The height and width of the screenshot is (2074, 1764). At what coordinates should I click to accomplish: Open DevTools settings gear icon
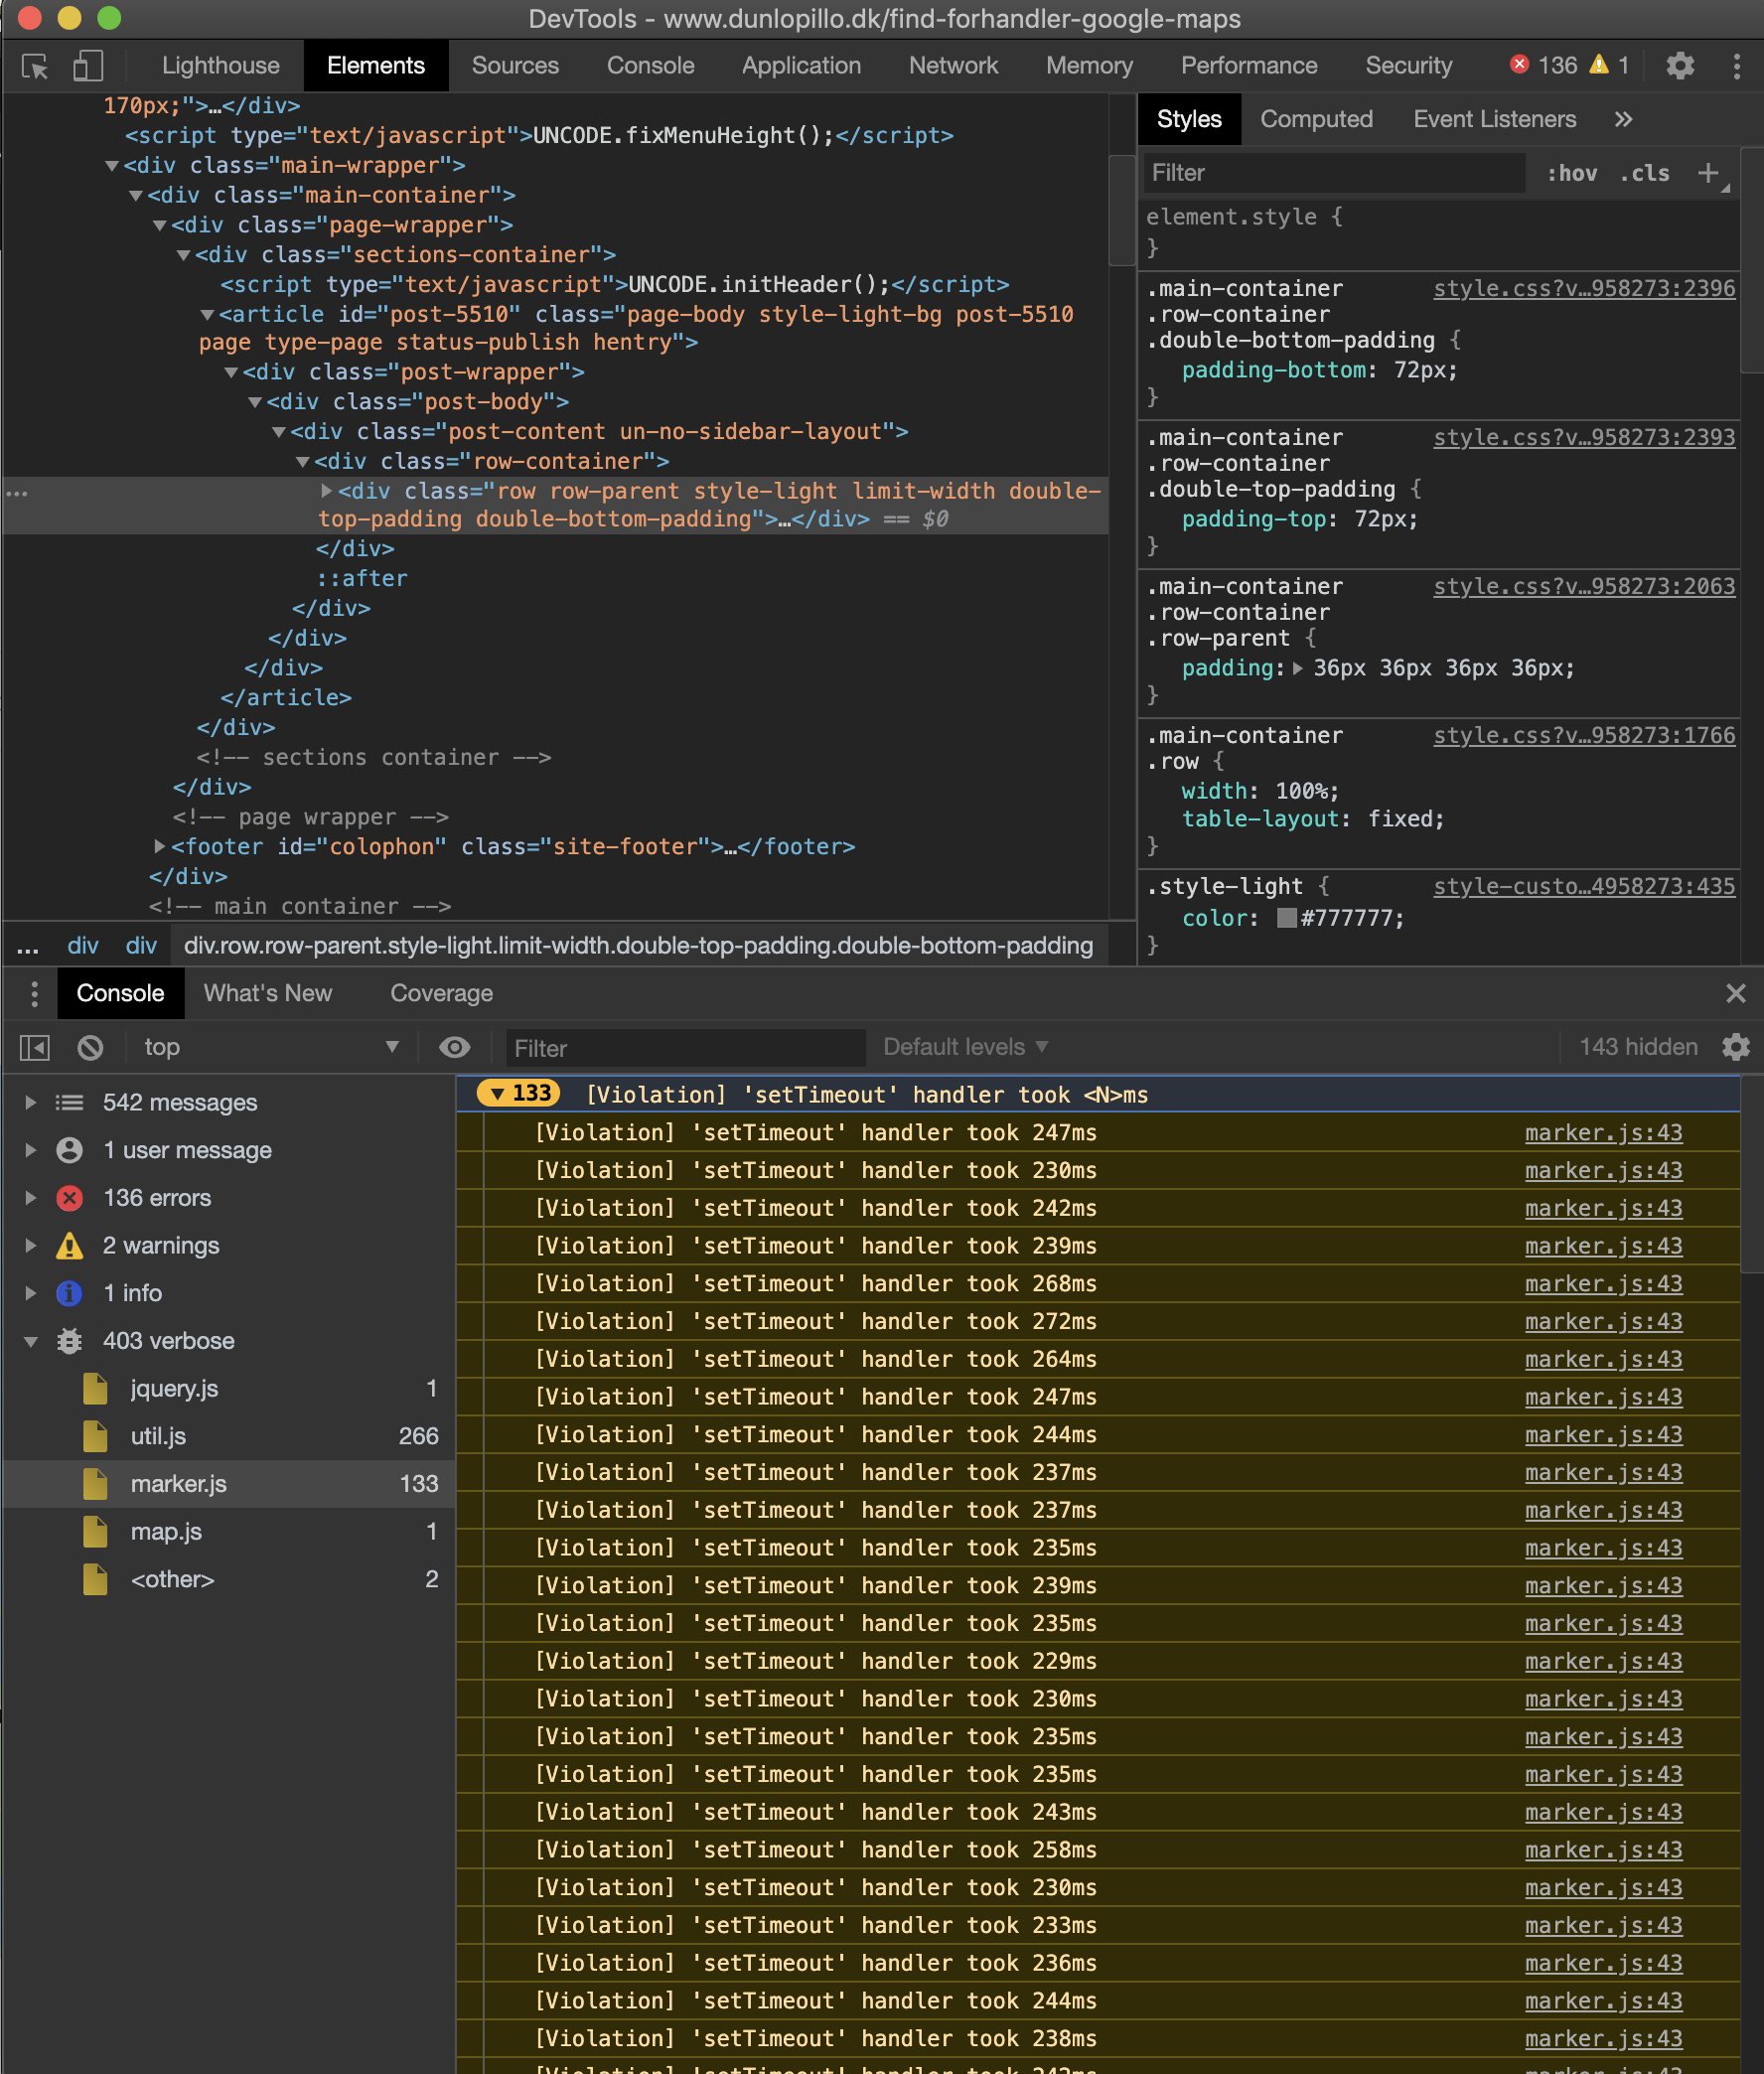pos(1680,66)
